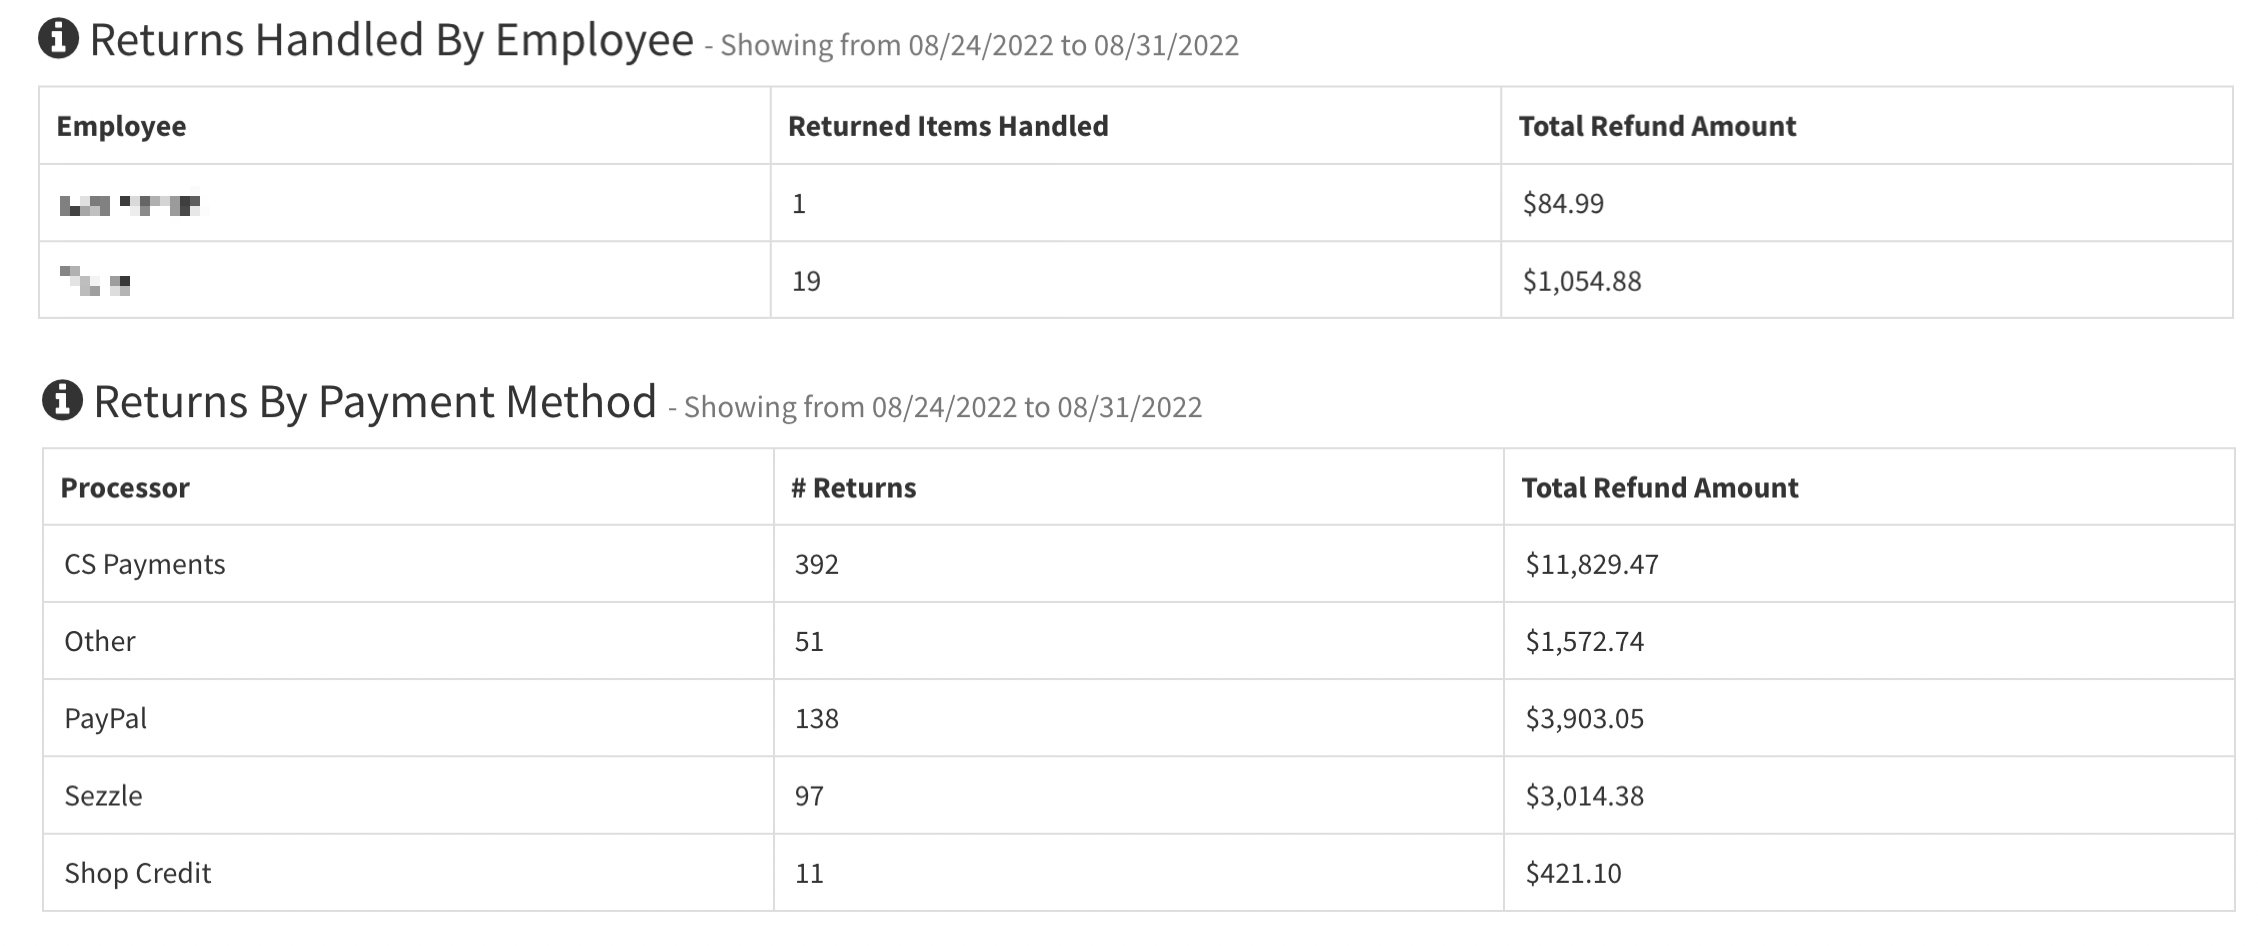Viewport: 2258px width, 946px height.
Task: Select the PayPal processor row
Action: point(106,719)
